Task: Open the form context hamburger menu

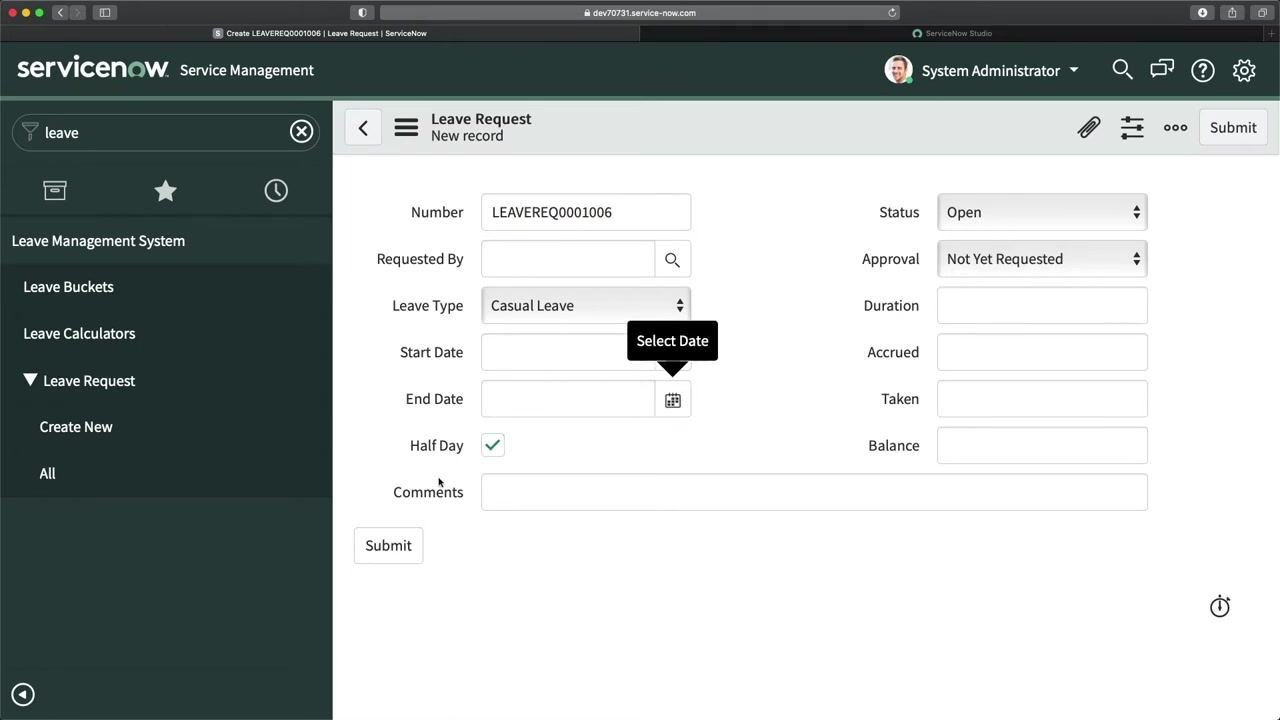Action: click(406, 128)
